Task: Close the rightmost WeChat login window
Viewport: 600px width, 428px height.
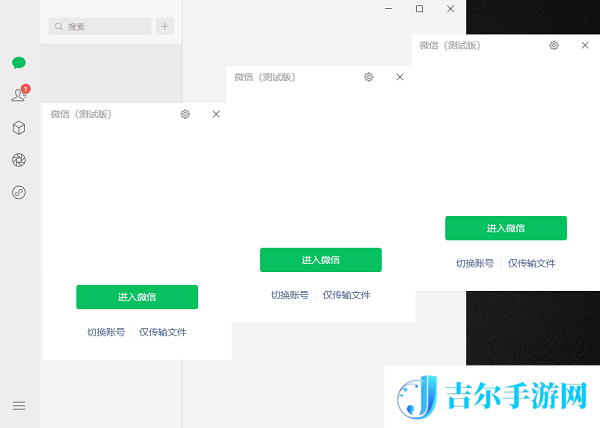Action: click(x=585, y=45)
